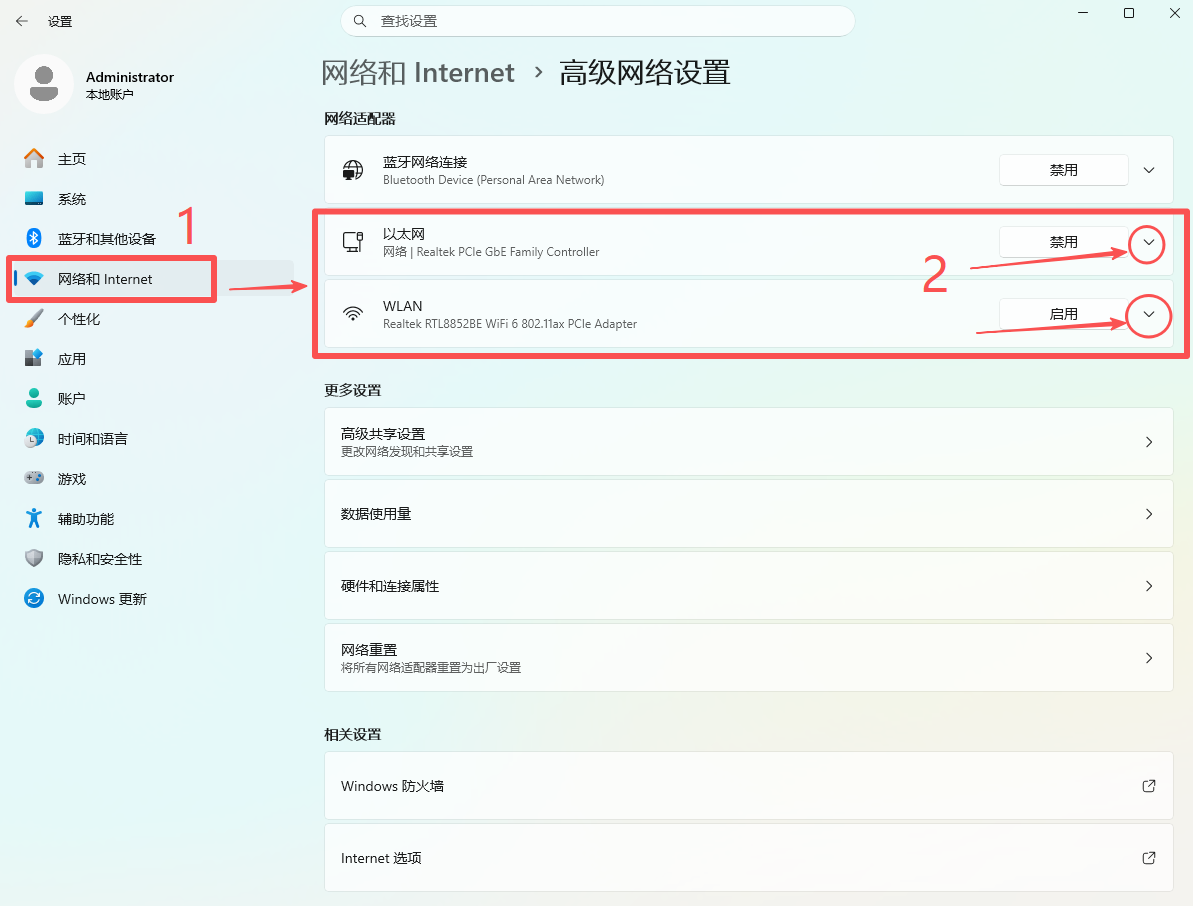Disable the 以太网 adapter with 禁用
Viewport: 1193px width, 906px height.
point(1064,242)
